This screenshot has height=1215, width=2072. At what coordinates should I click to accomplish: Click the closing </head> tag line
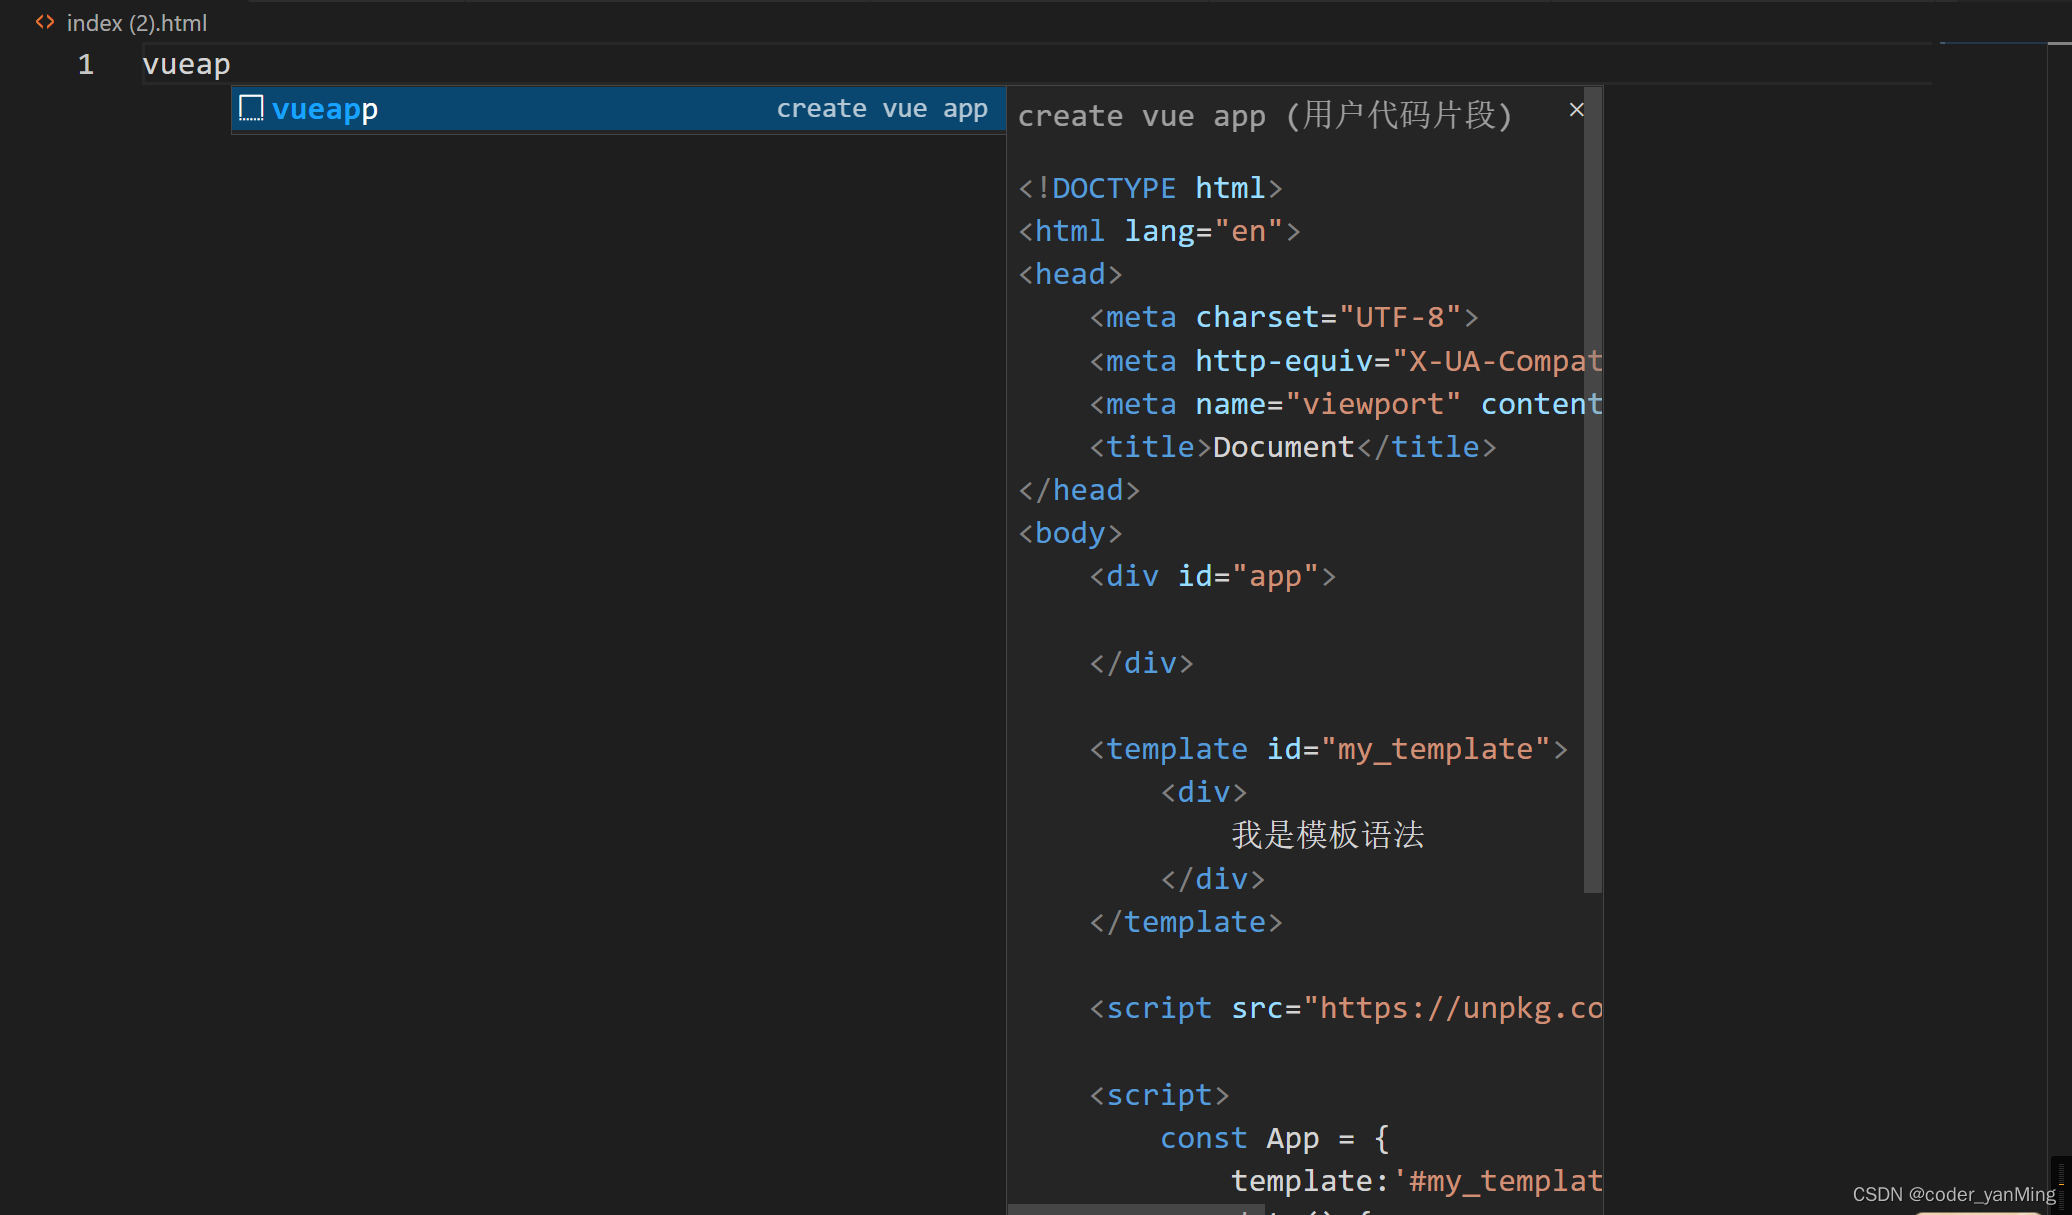click(1079, 490)
